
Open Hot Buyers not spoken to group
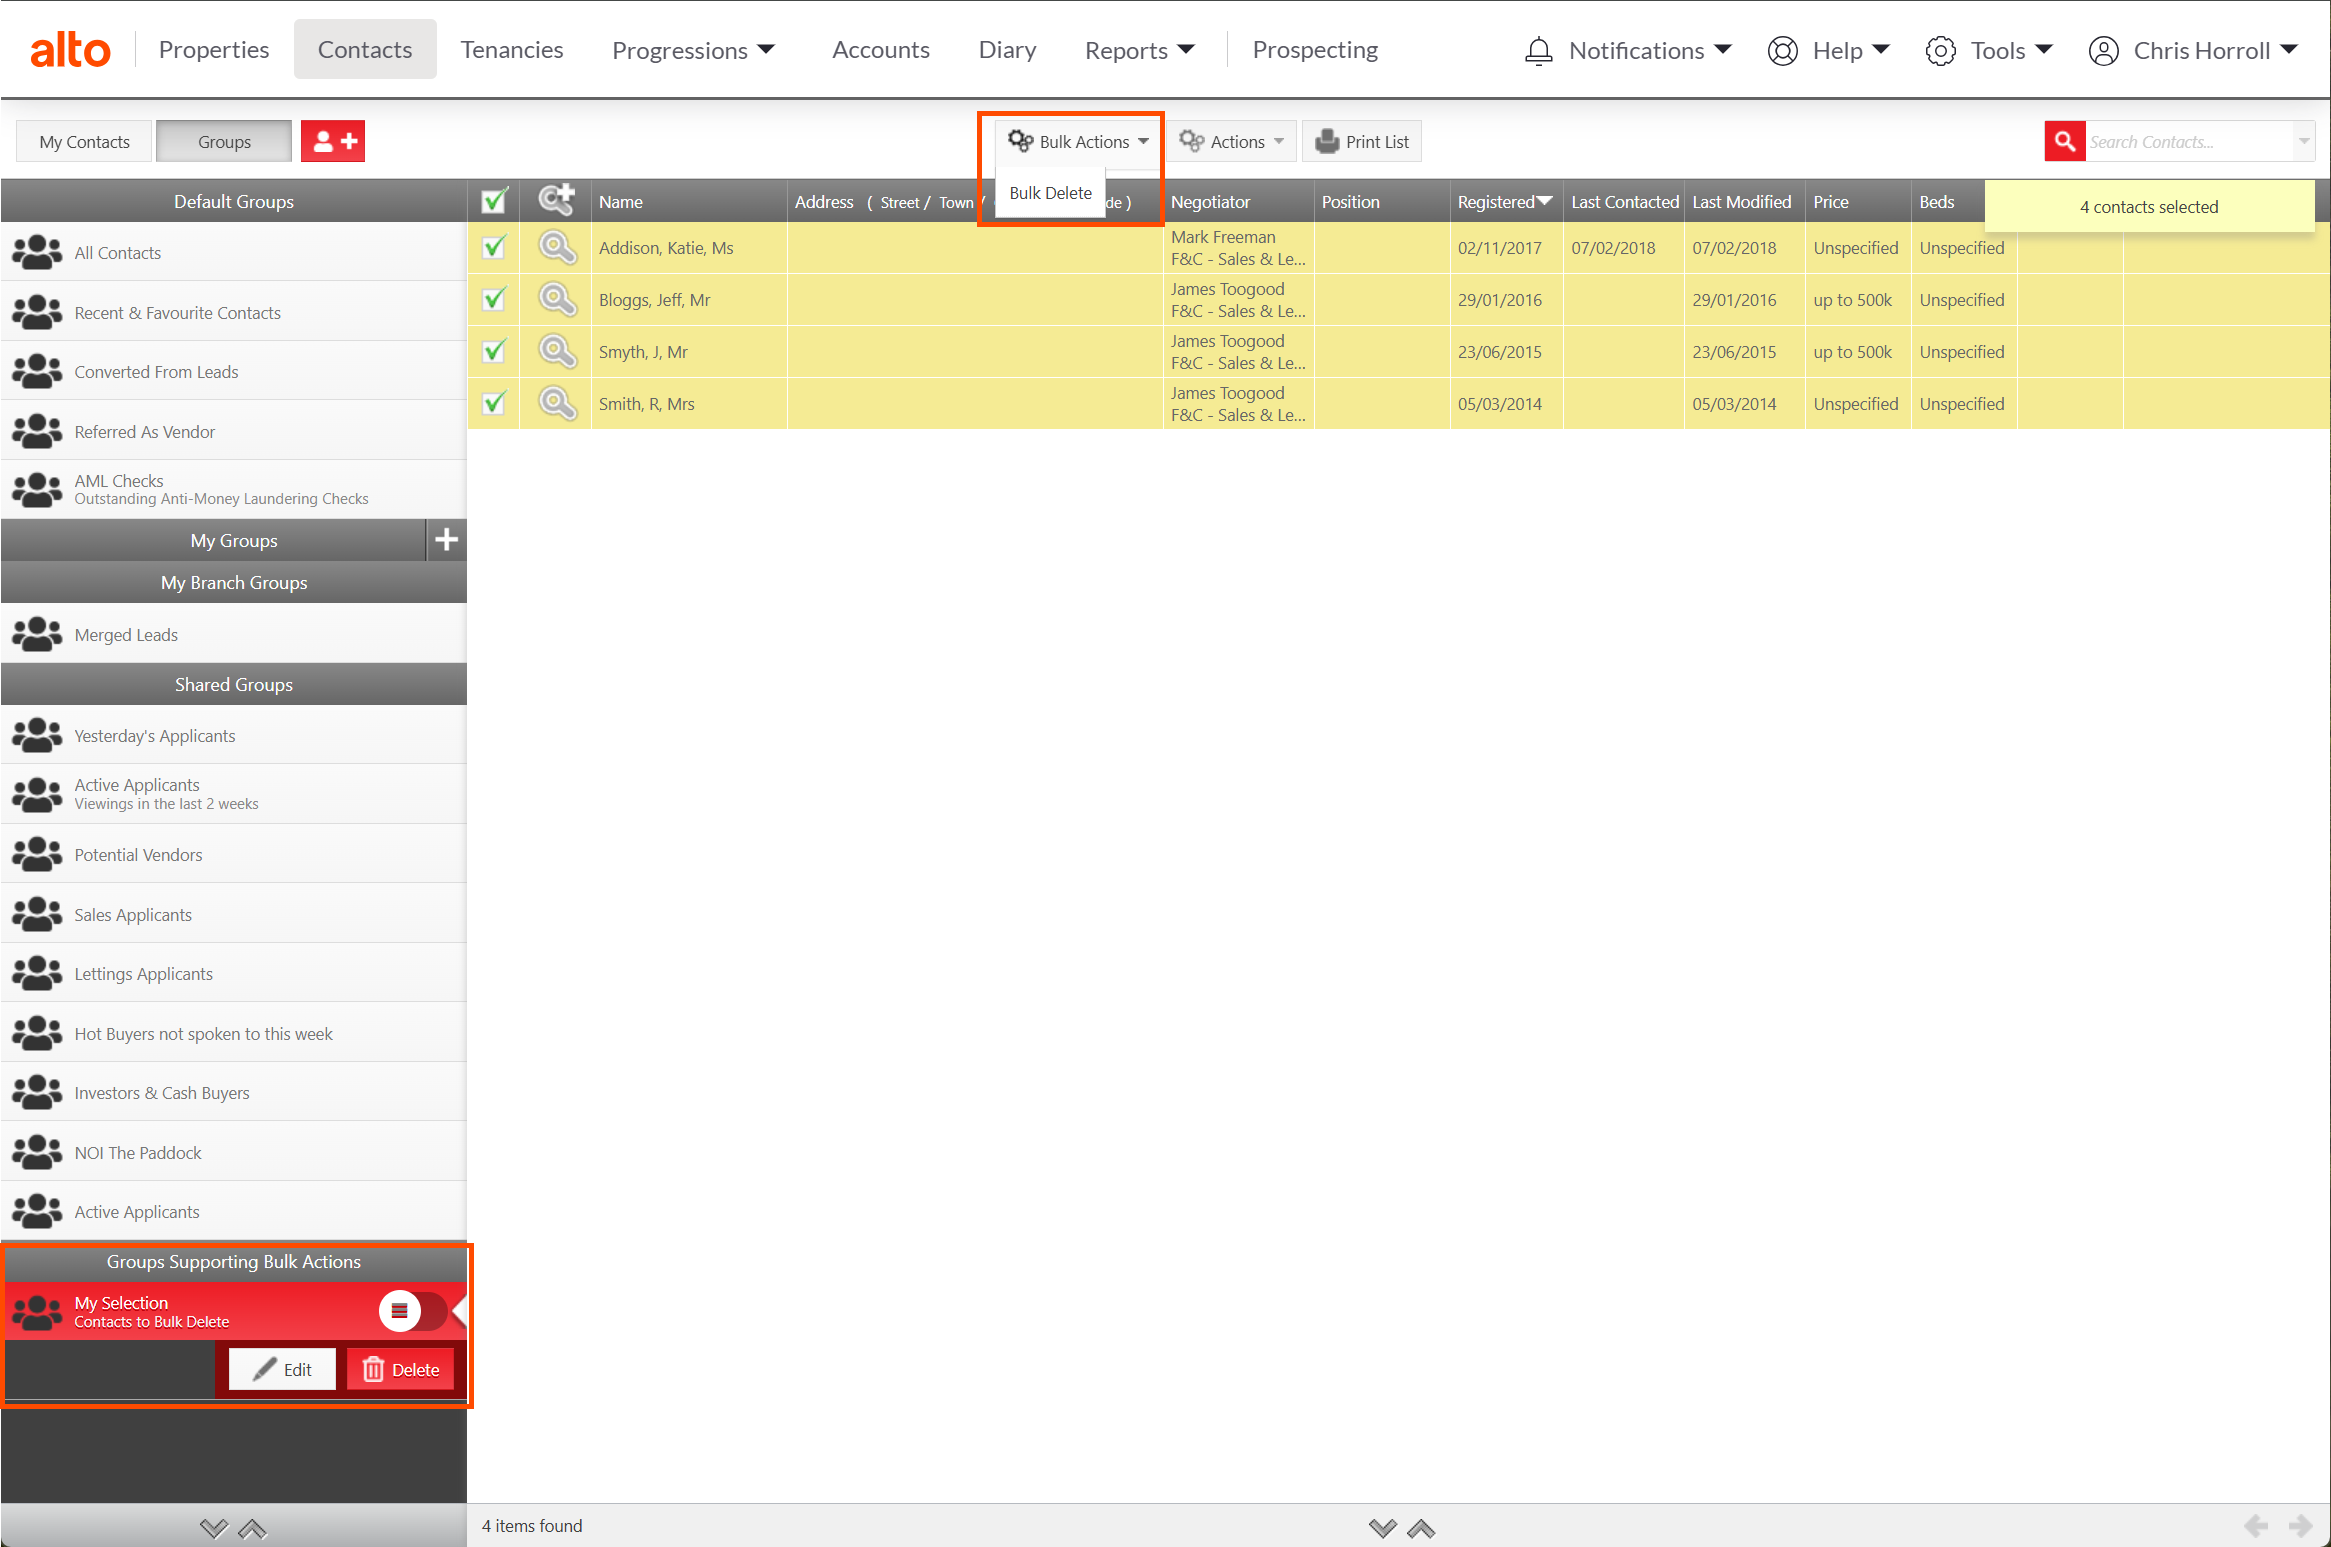(x=234, y=1033)
